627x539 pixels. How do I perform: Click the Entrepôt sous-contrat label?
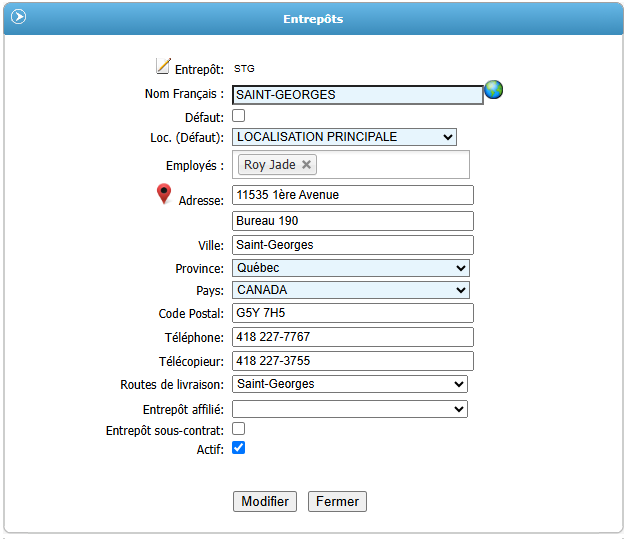point(165,431)
